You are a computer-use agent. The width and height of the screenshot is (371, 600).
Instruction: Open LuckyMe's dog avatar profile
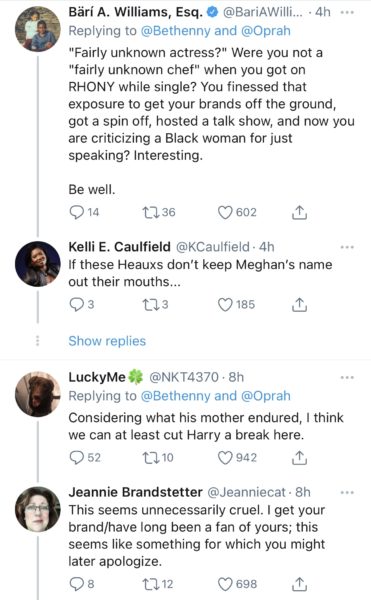37,394
